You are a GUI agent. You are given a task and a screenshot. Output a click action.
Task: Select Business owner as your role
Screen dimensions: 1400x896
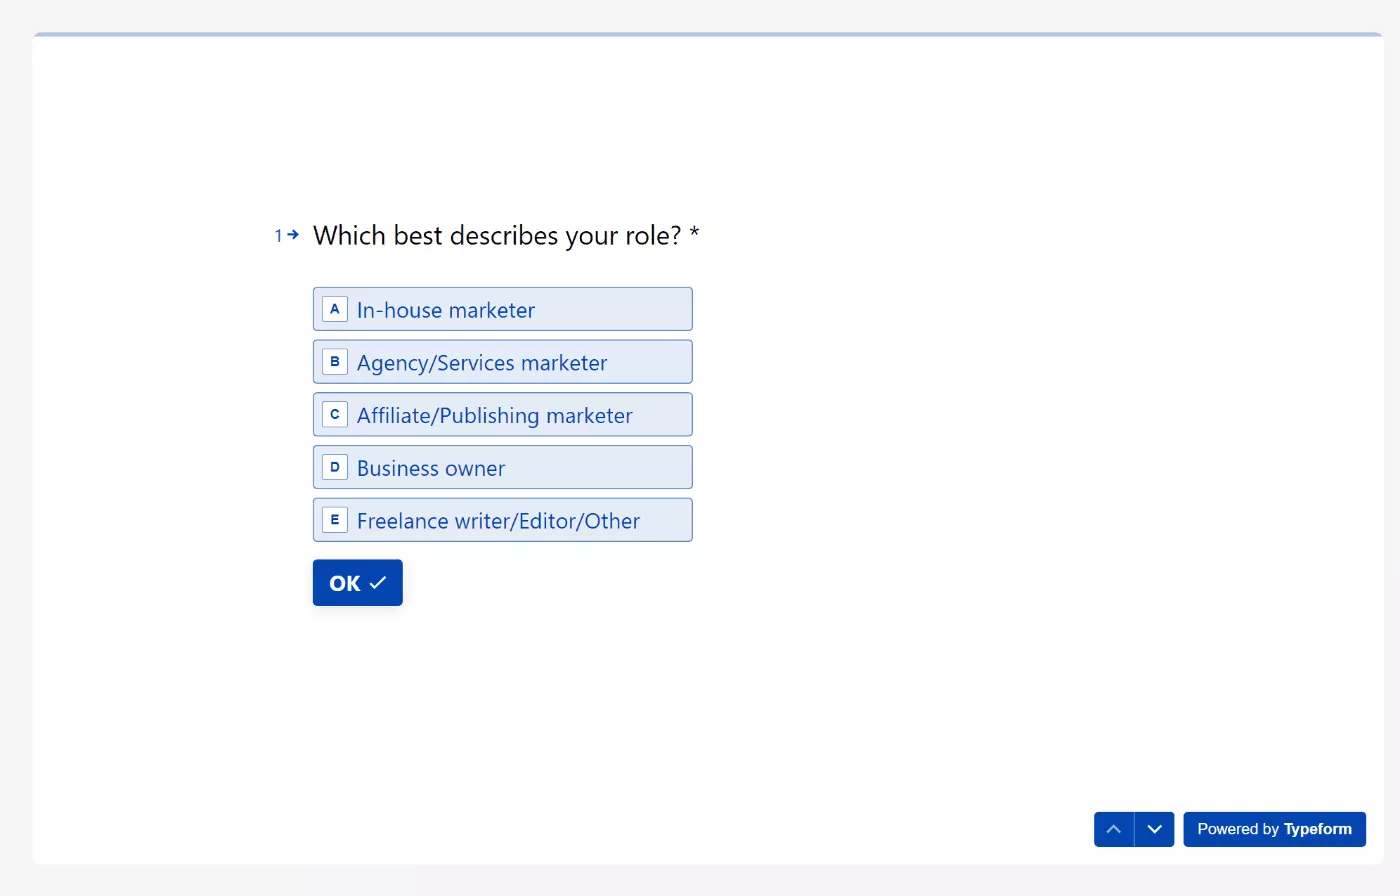(502, 467)
